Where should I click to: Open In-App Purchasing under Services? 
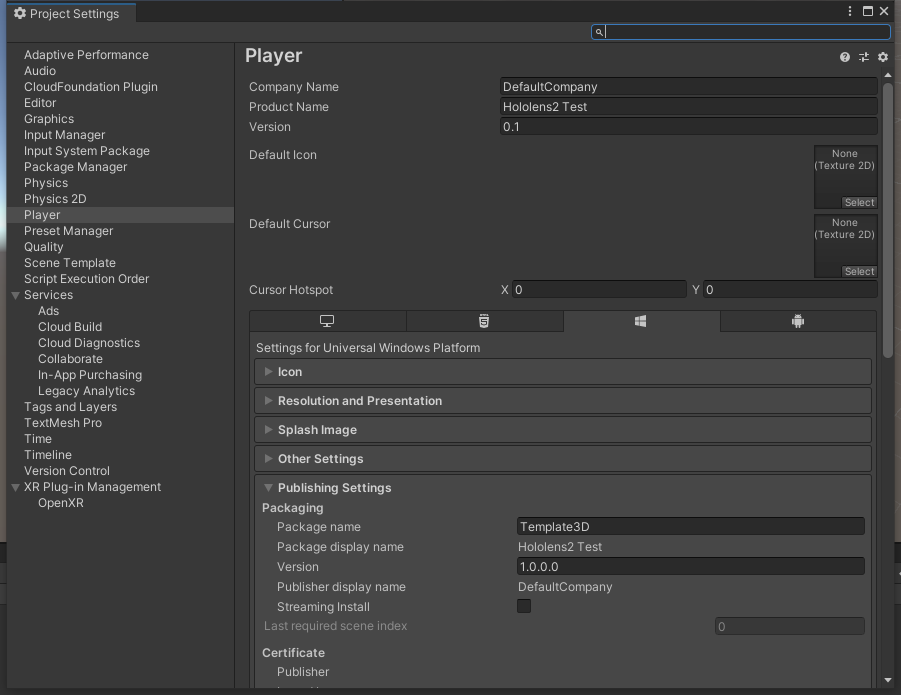pos(90,375)
